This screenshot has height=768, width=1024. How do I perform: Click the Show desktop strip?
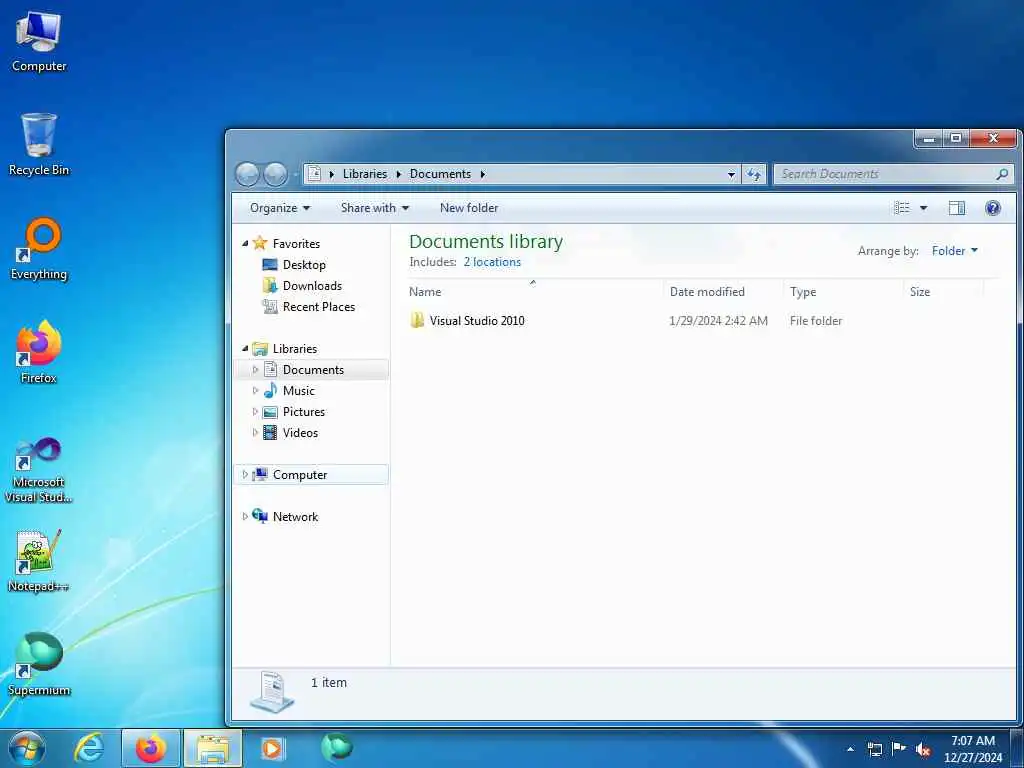tap(1017, 749)
